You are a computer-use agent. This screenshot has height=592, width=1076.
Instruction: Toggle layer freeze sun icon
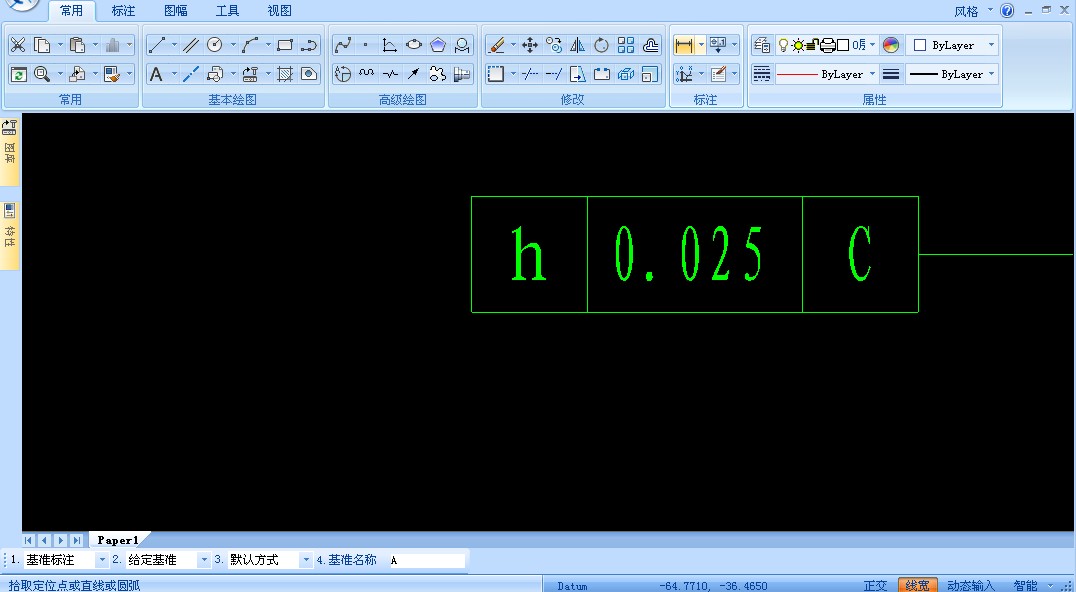(x=797, y=45)
